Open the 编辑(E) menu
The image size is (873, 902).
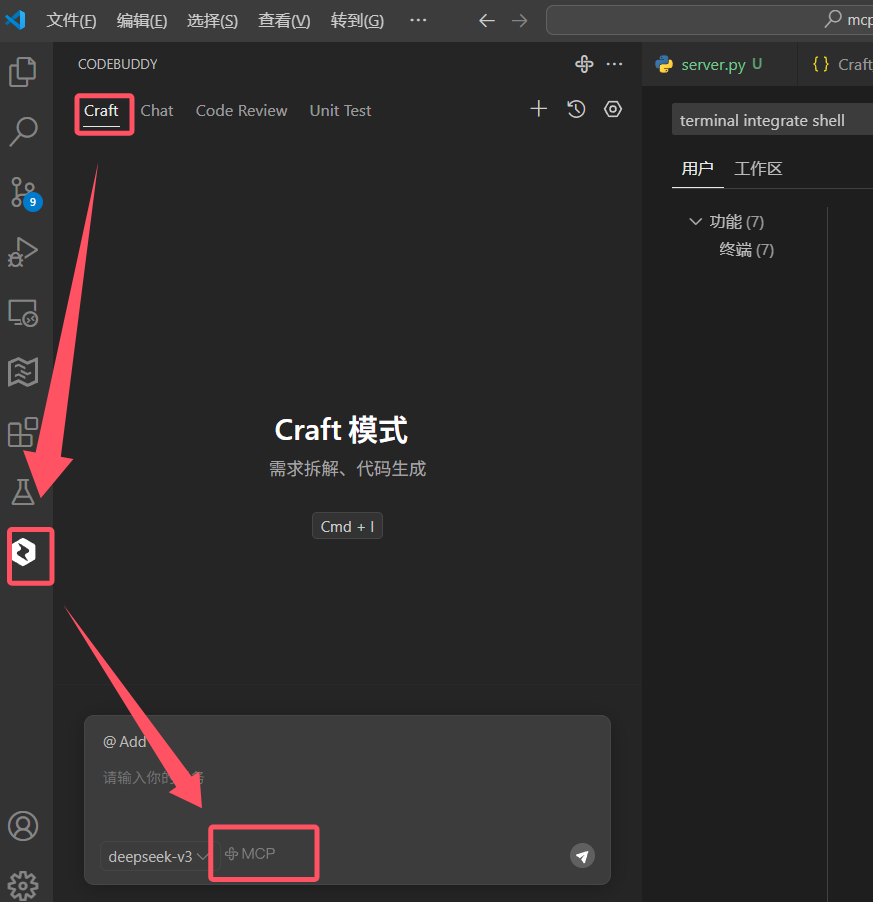(142, 21)
